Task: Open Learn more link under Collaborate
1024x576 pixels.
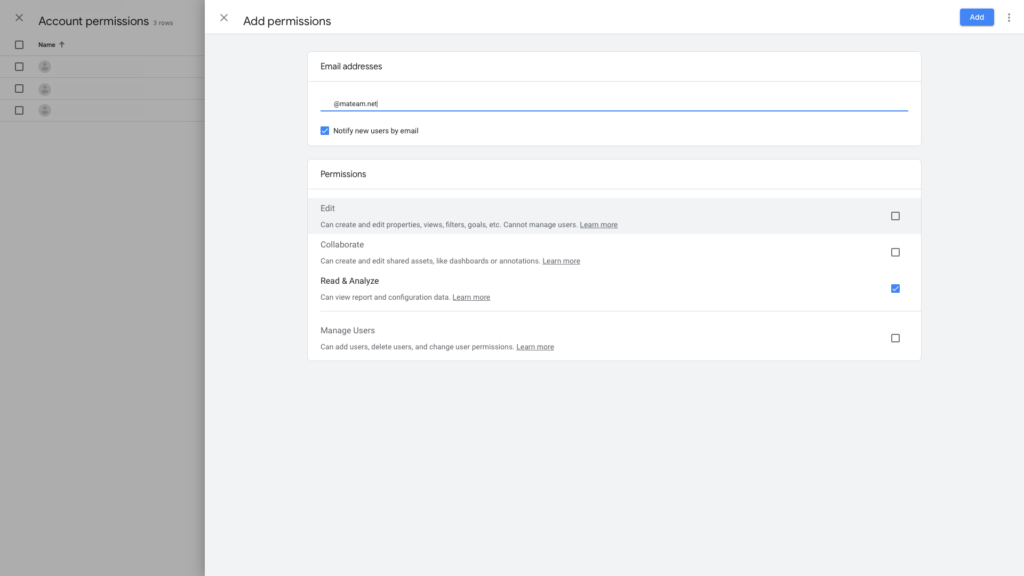Action: coord(561,260)
